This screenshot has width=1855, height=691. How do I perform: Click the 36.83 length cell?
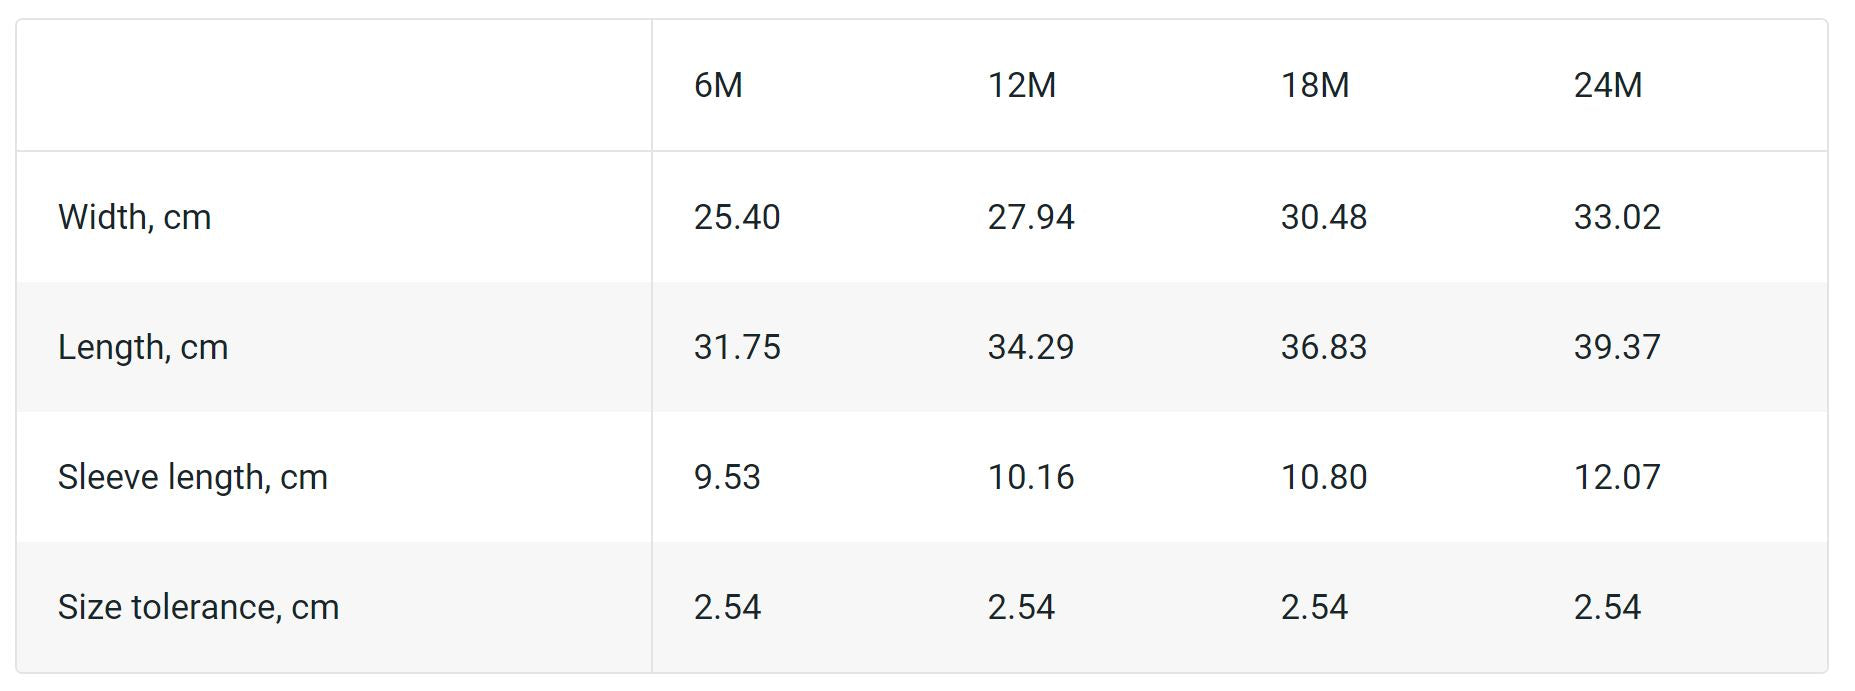coord(1323,348)
